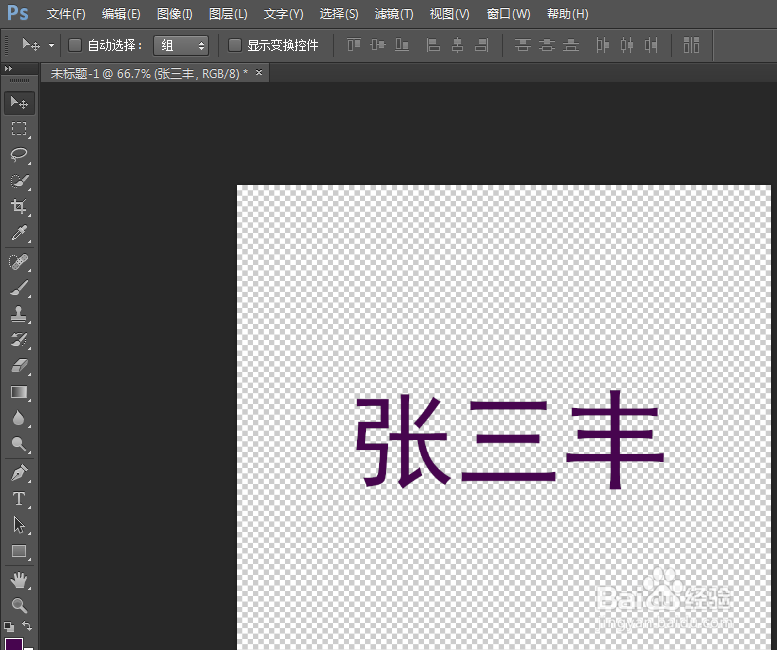Select the Hand tool
Viewport: 777px width, 650px height.
pos(19,580)
